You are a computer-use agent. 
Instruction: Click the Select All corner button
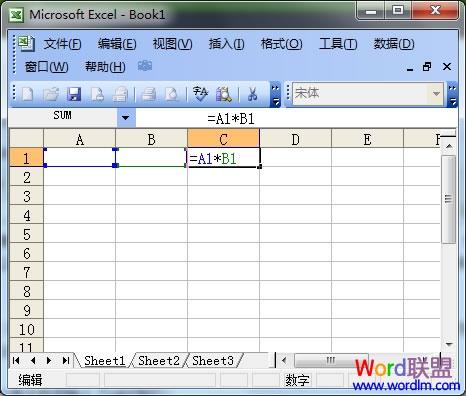tap(27, 139)
